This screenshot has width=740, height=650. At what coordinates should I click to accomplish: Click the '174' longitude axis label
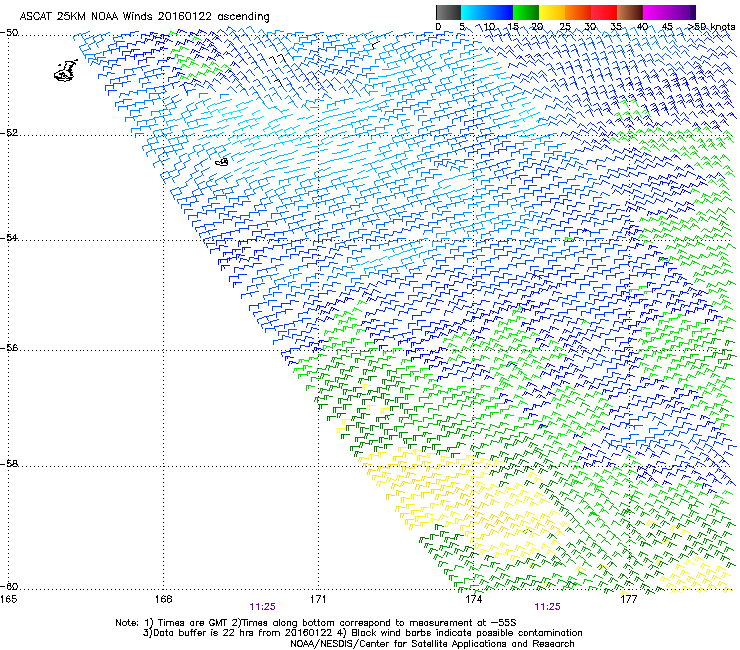click(x=473, y=599)
